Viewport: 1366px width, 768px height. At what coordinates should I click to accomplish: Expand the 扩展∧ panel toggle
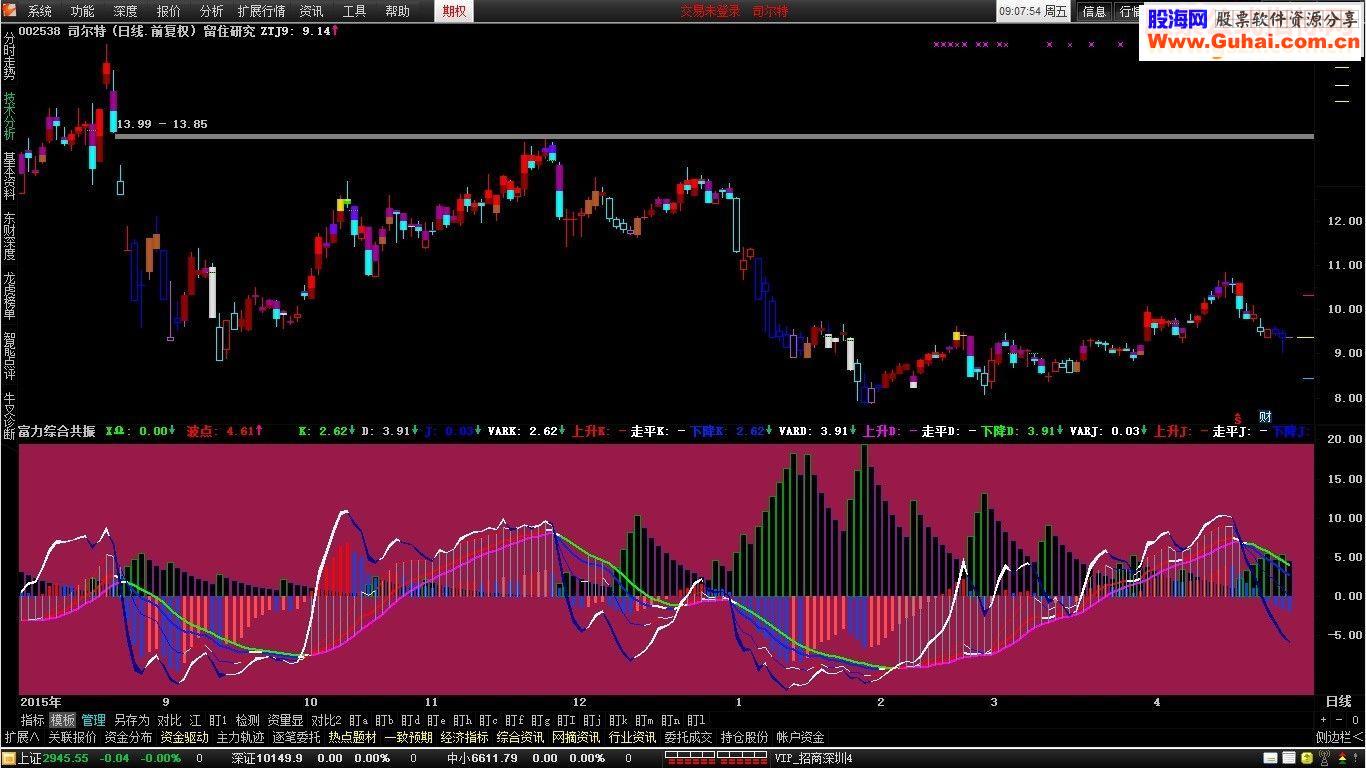(21, 737)
